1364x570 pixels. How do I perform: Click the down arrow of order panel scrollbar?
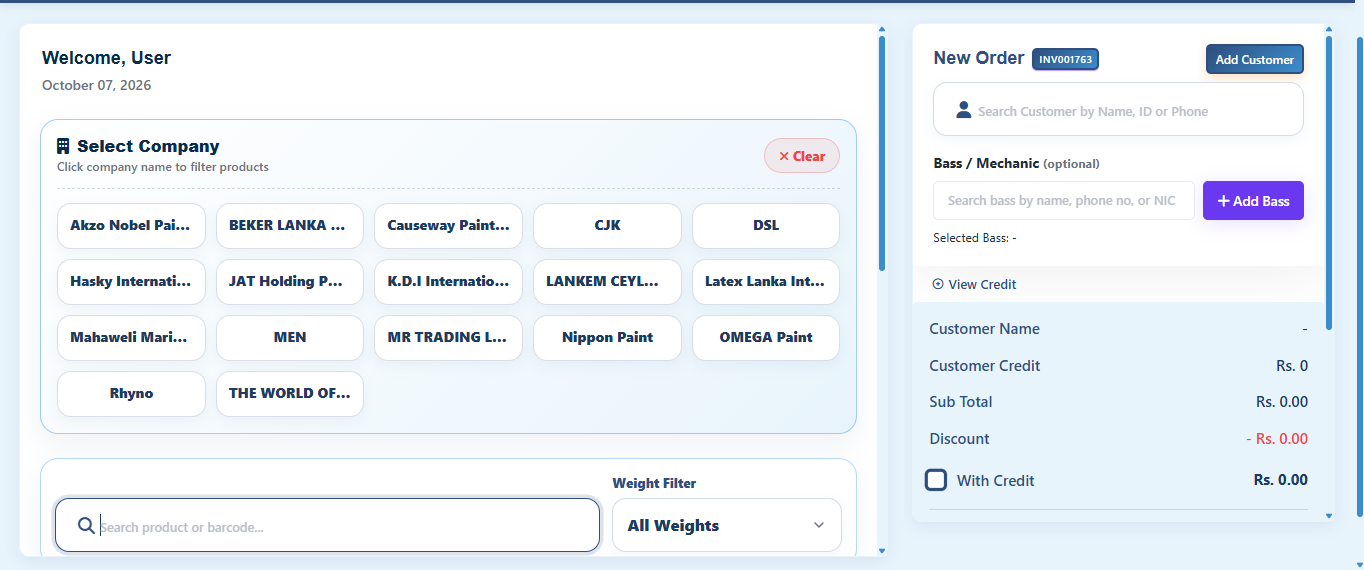(1329, 516)
